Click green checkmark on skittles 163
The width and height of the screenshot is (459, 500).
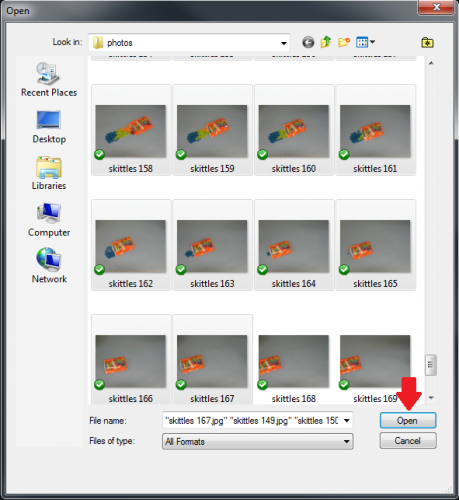point(181,269)
